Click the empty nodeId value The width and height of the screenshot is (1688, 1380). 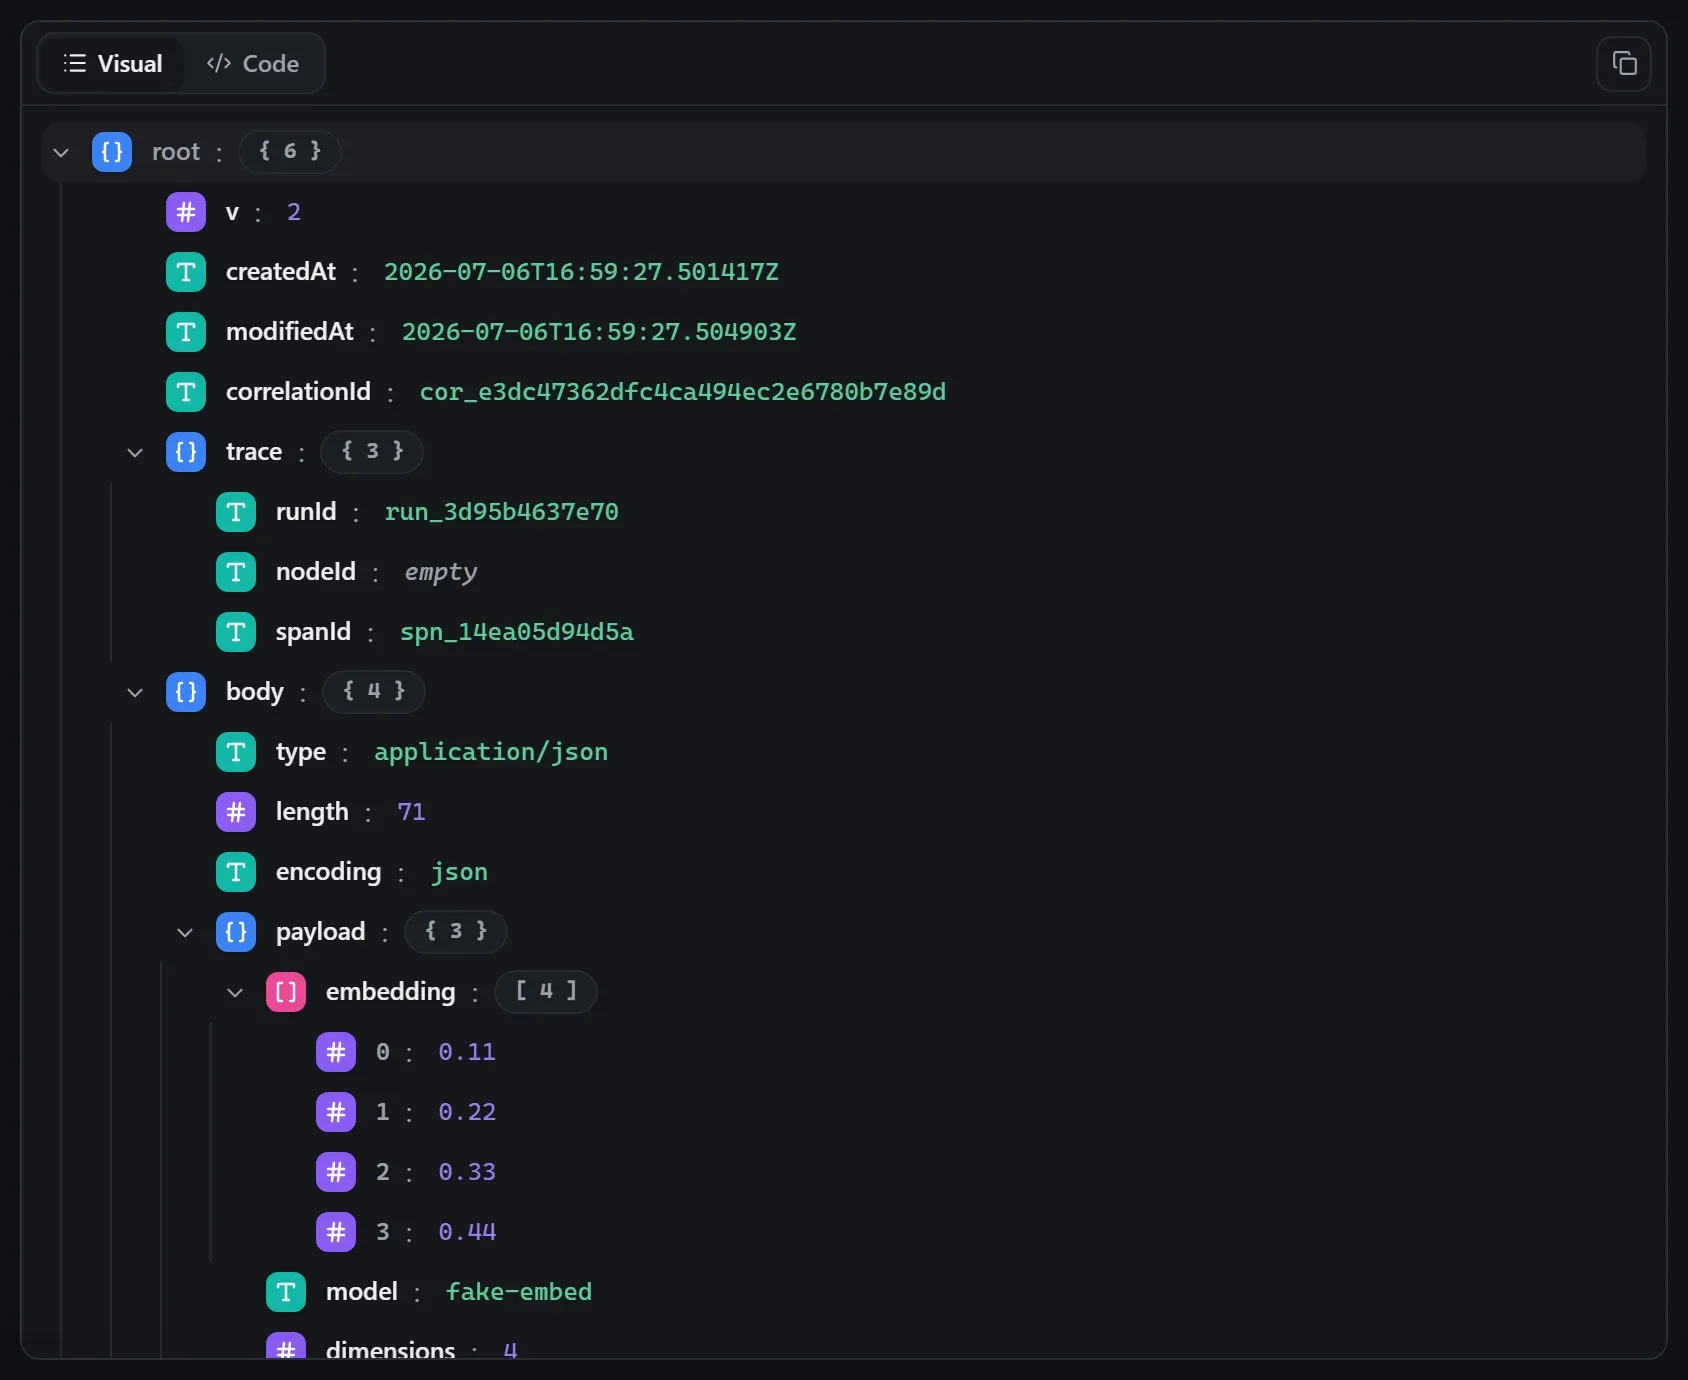[441, 572]
